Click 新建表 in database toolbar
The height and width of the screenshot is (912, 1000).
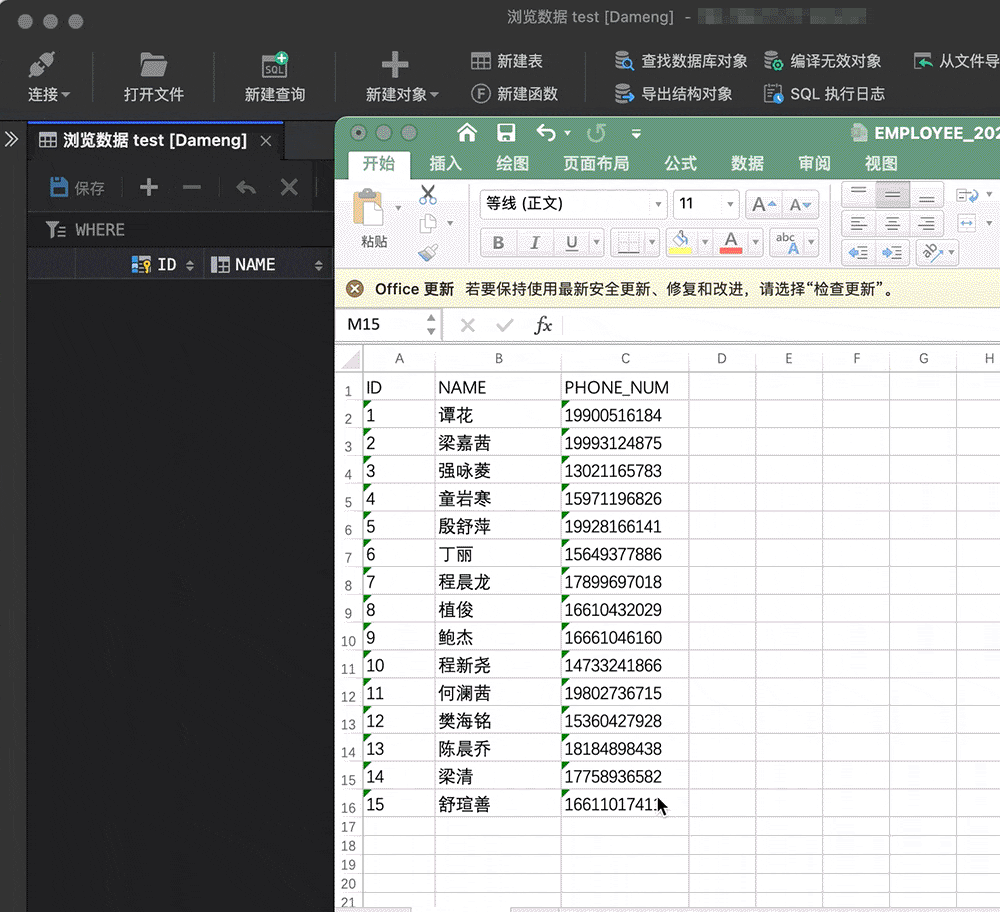[x=506, y=61]
